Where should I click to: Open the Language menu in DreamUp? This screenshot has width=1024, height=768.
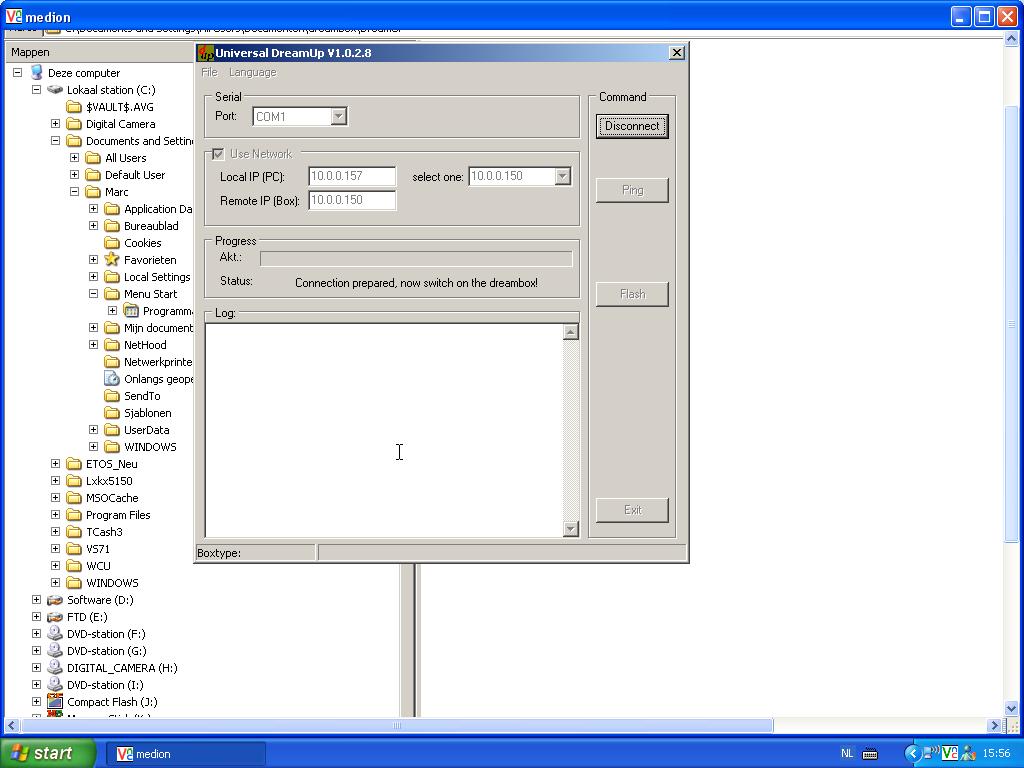pyautogui.click(x=252, y=72)
